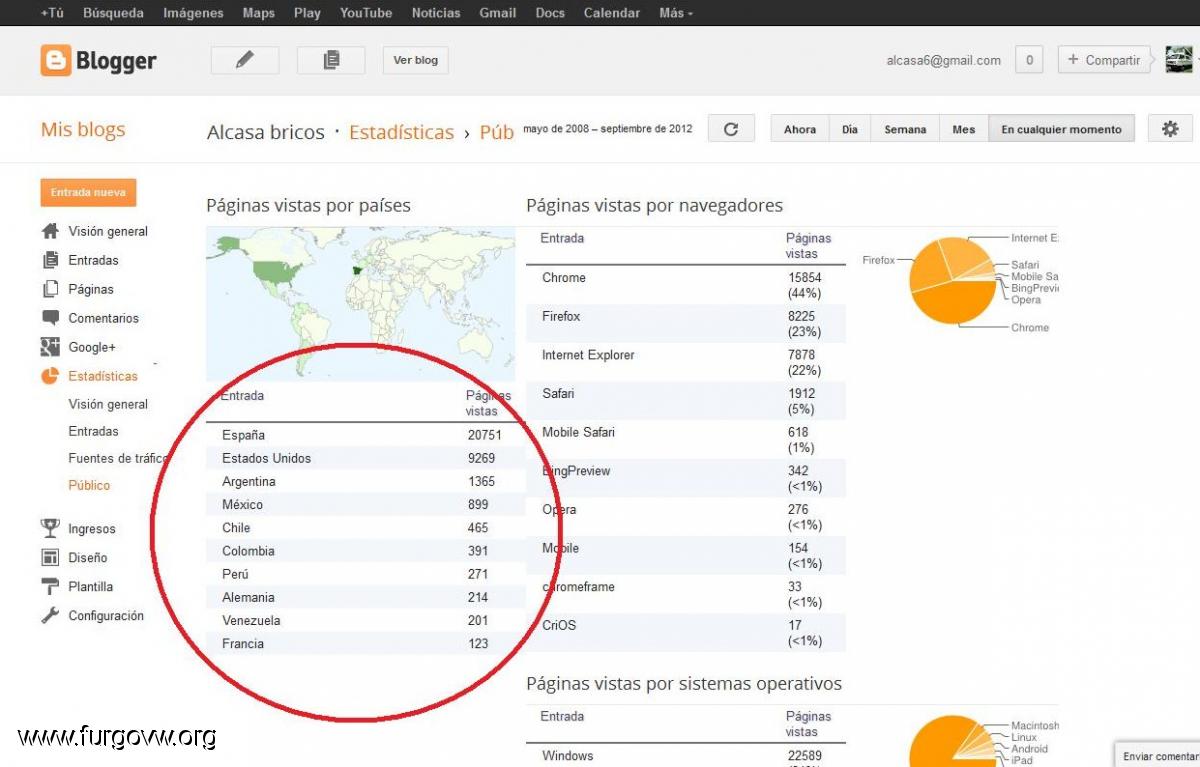1200x767 pixels.
Task: Click the Windows operating system row
Action: pyautogui.click(x=686, y=757)
